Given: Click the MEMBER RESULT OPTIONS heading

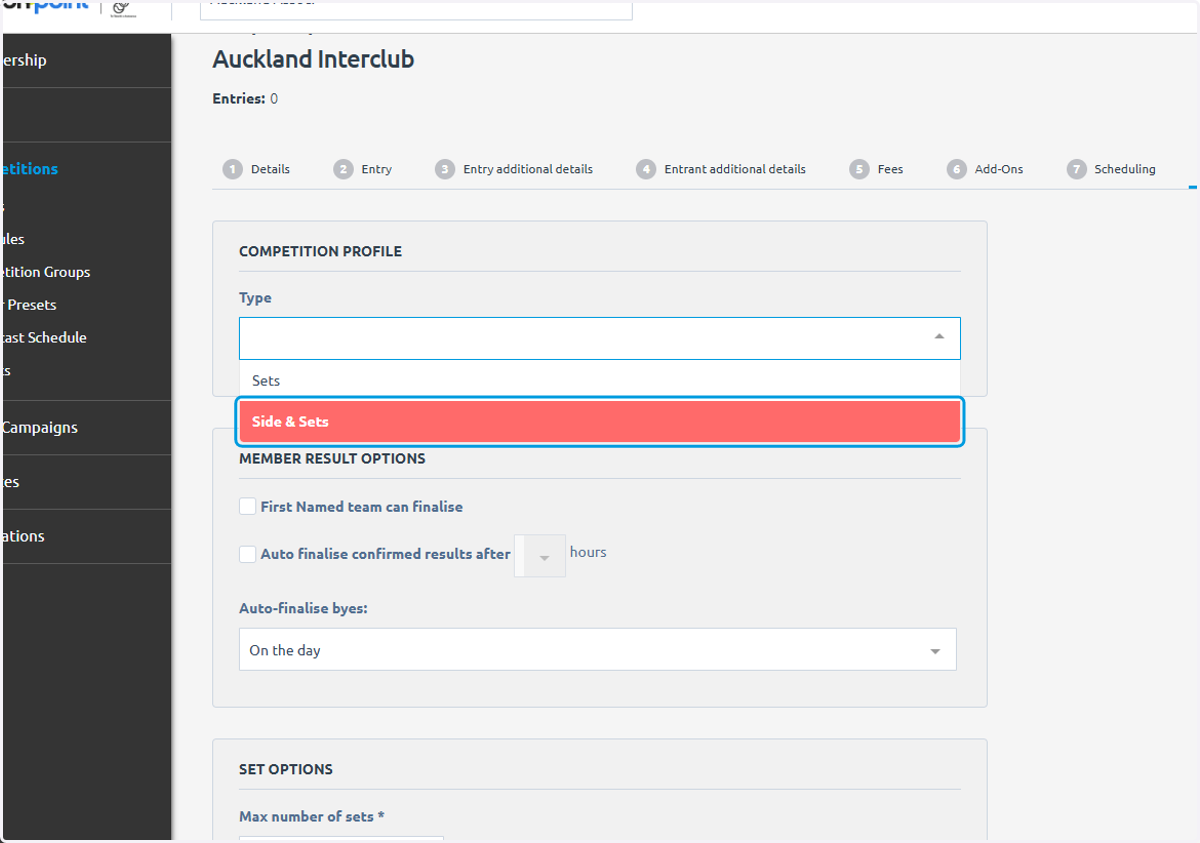Looking at the screenshot, I should click(x=332, y=458).
